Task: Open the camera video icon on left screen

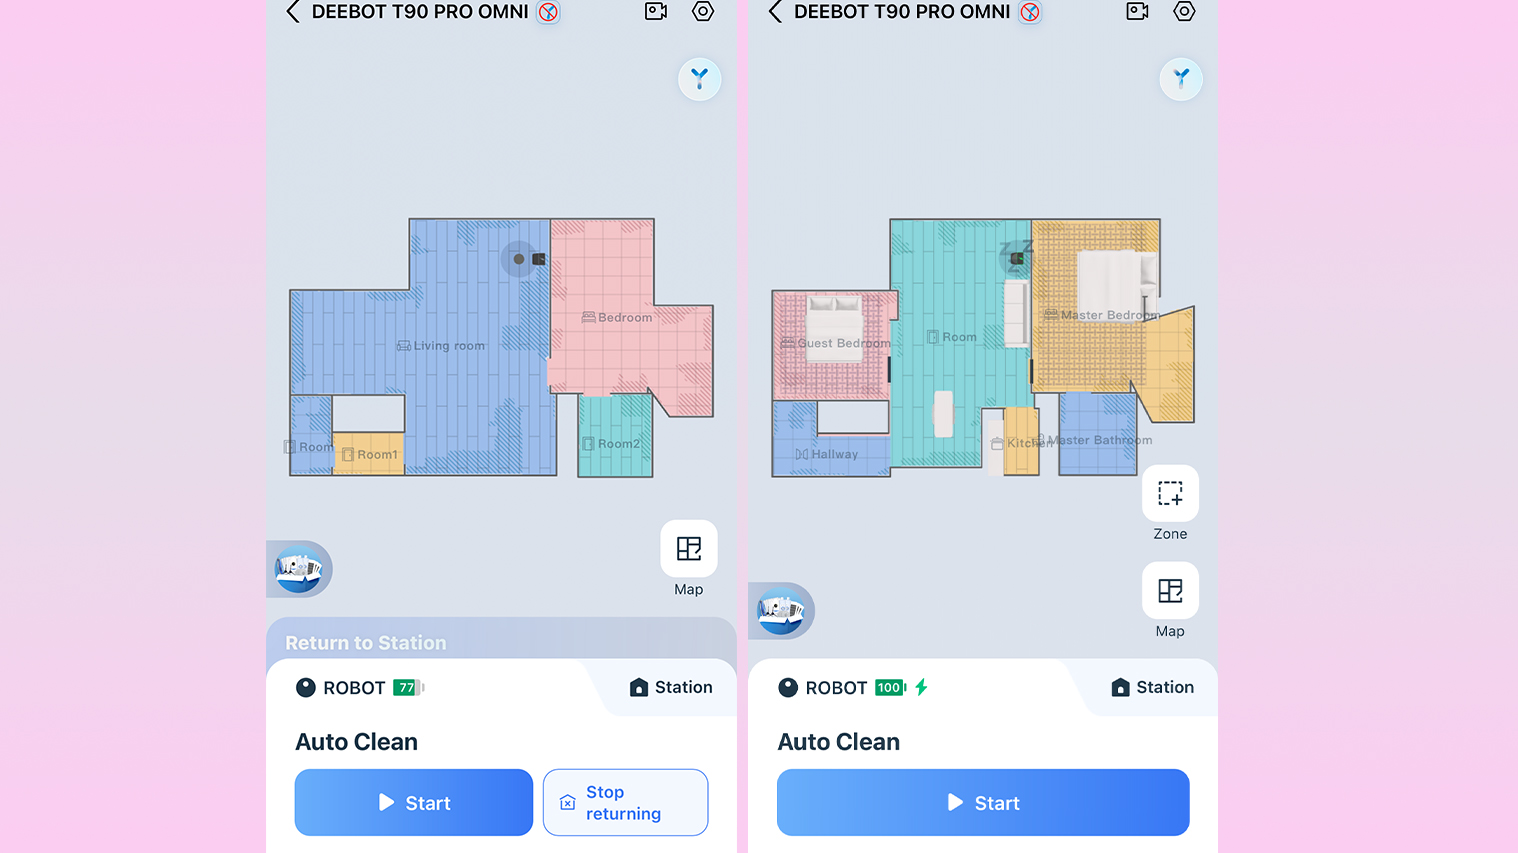Action: (656, 12)
